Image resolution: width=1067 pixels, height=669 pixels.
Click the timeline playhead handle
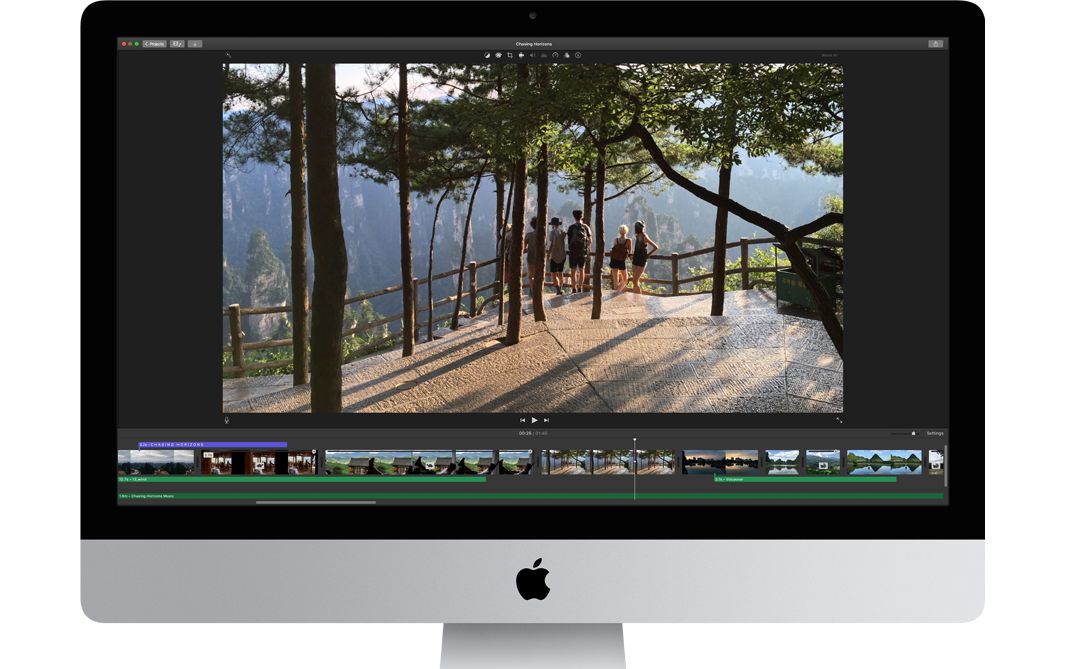(x=635, y=440)
